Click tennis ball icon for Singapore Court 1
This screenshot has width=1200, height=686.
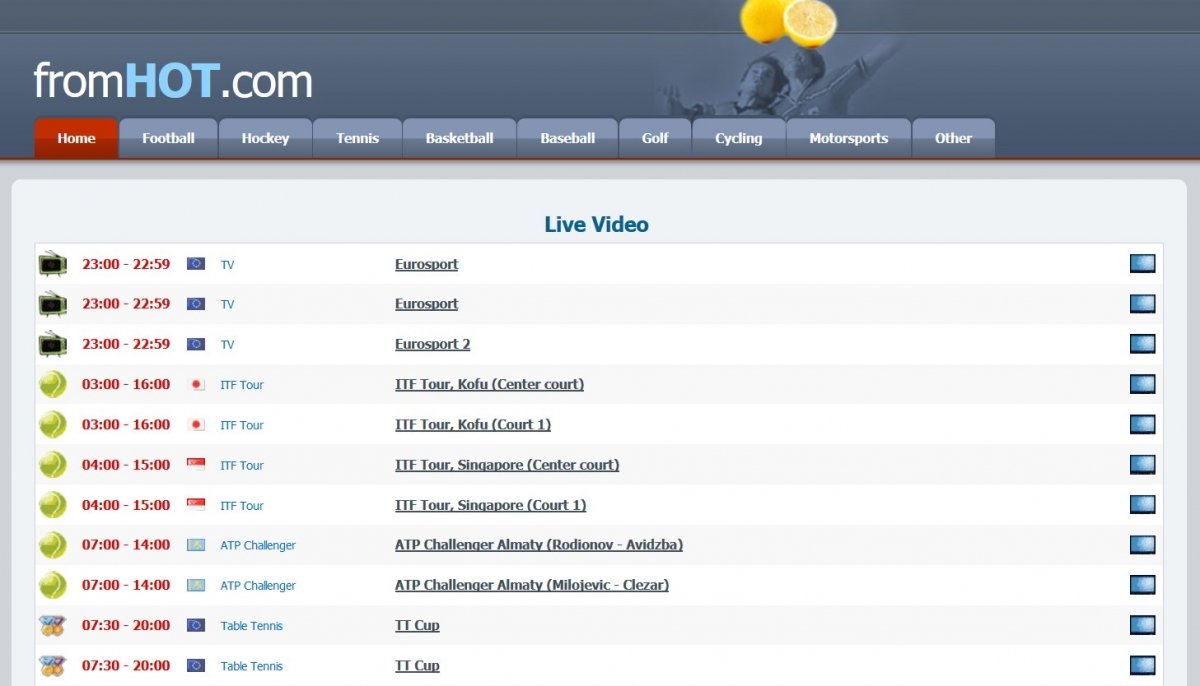click(52, 505)
